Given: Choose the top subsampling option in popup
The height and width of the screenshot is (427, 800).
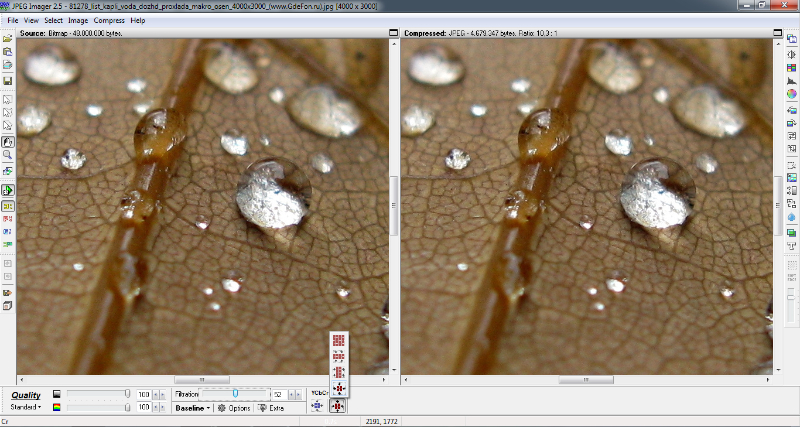Looking at the screenshot, I should (341, 340).
